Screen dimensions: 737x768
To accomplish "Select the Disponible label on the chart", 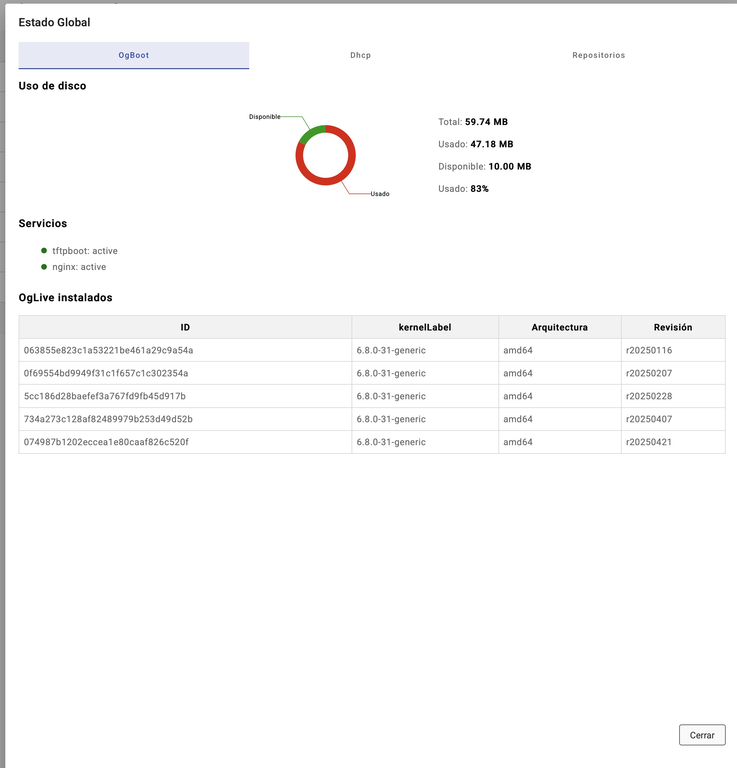I will pyautogui.click(x=265, y=117).
